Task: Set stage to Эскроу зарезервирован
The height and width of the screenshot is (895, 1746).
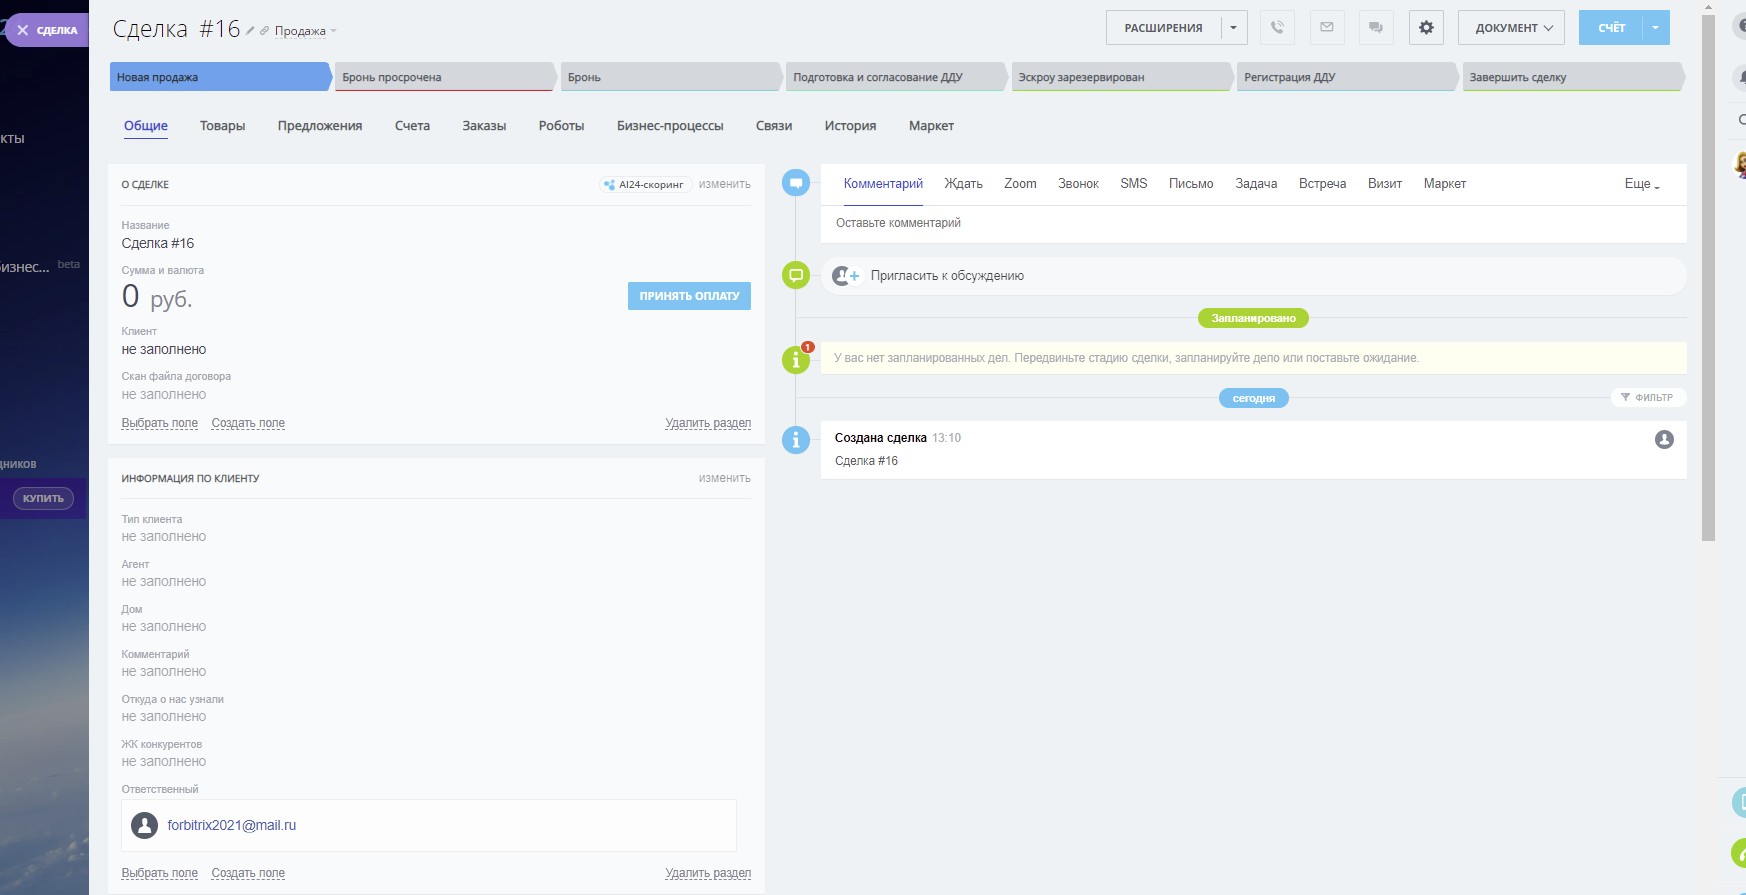Action: click(x=1122, y=77)
